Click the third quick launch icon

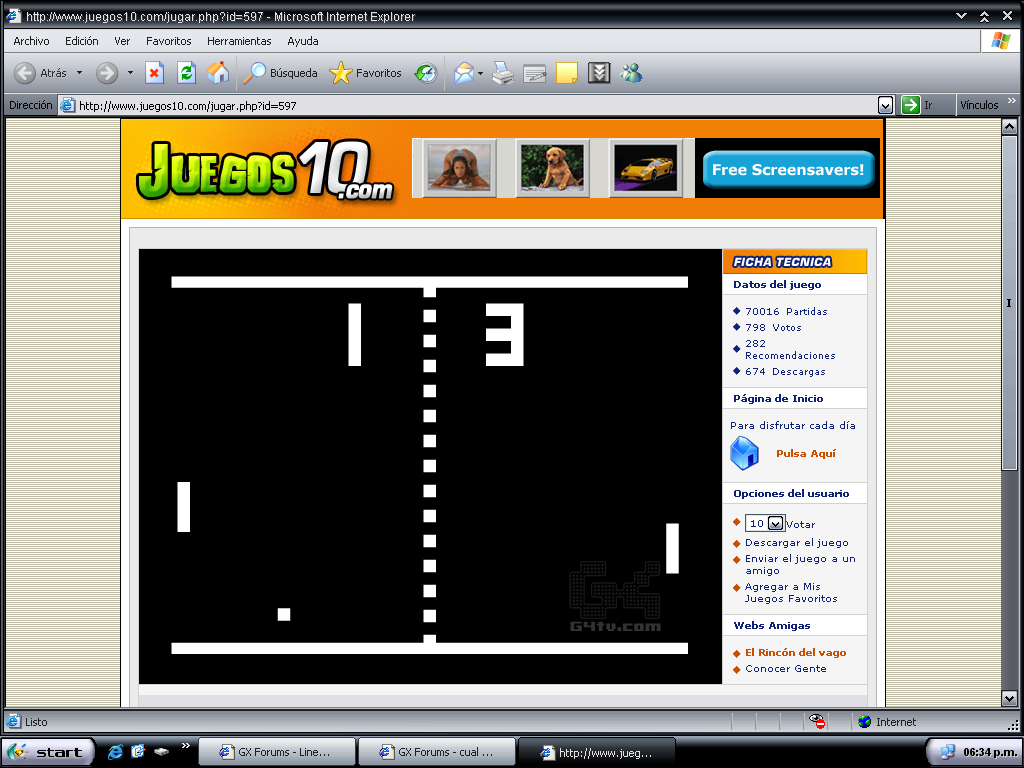coord(161,752)
